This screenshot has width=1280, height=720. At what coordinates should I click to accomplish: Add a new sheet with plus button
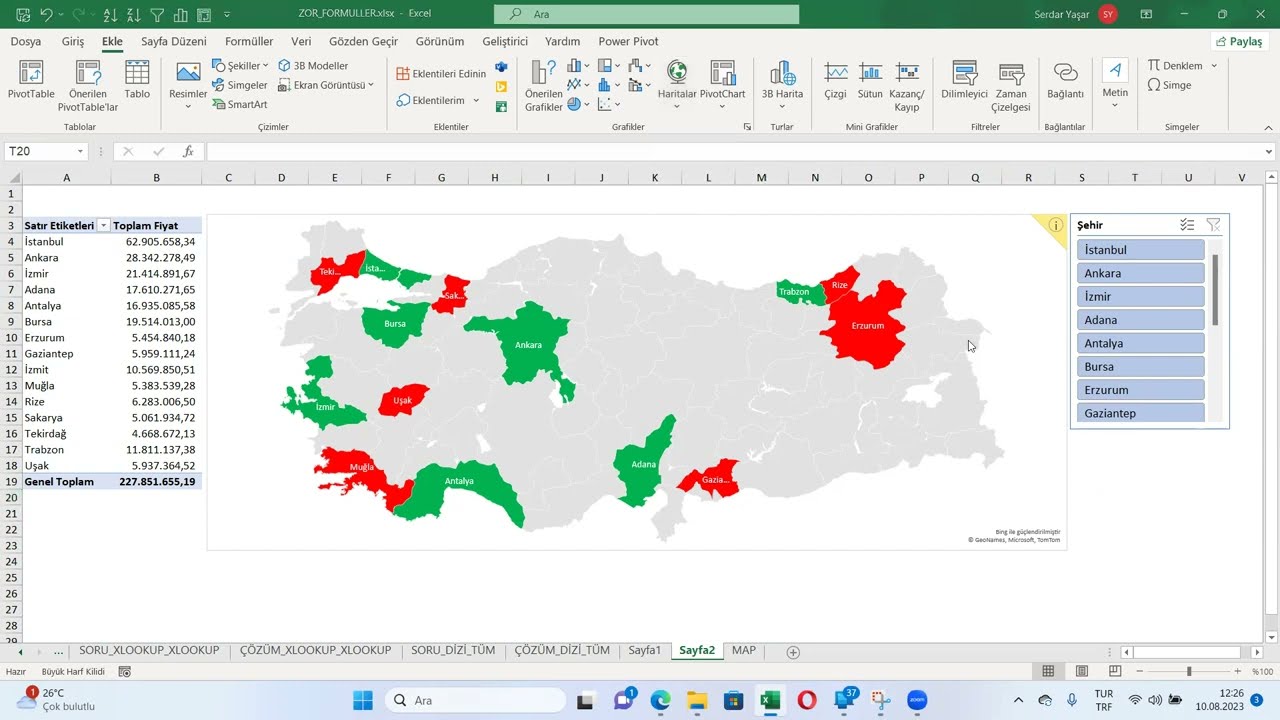(x=793, y=652)
